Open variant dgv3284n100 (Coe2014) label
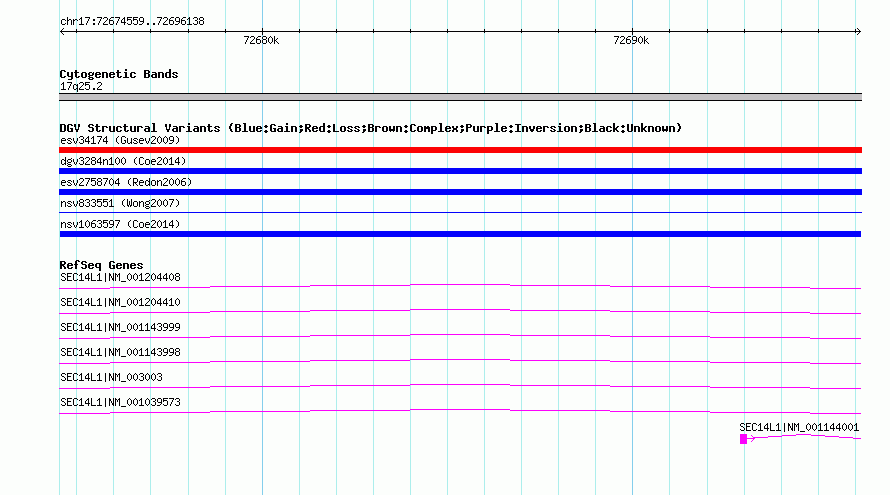 (123, 161)
